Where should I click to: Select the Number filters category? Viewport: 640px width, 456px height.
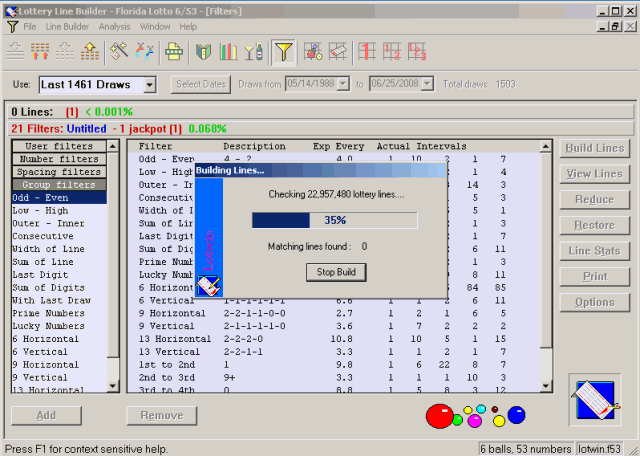(x=59, y=159)
